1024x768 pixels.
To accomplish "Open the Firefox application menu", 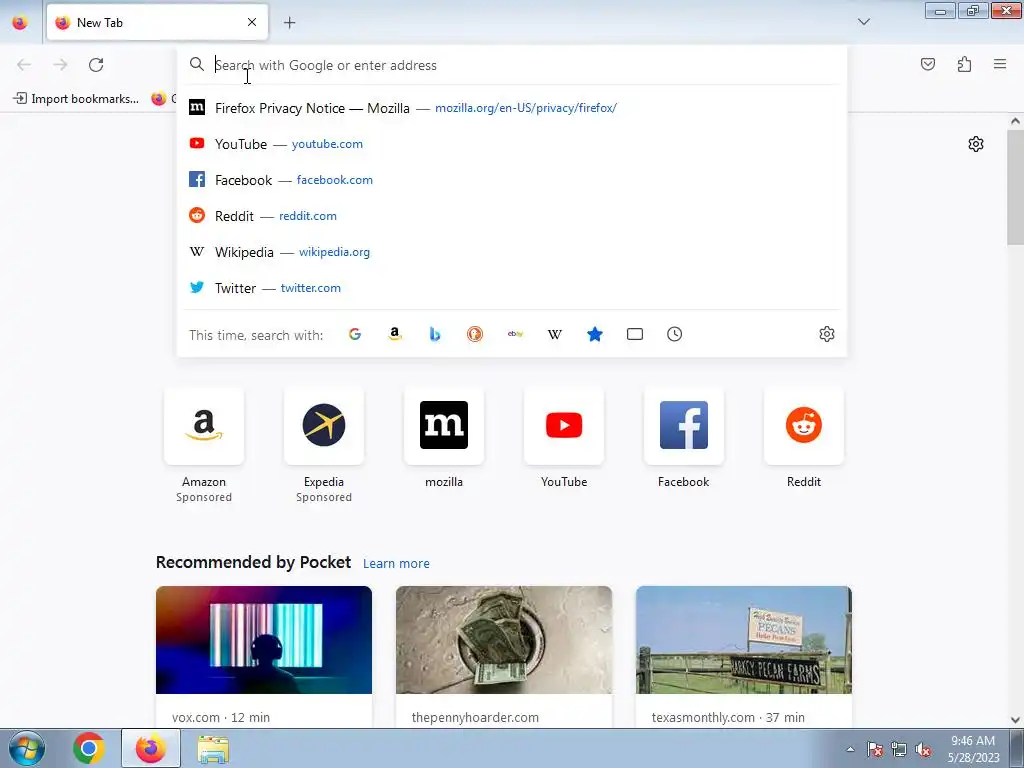I will click(1000, 64).
